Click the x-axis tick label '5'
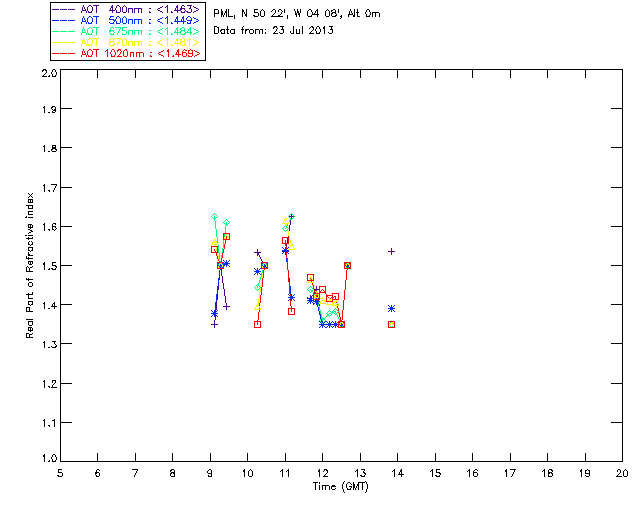Image resolution: width=640 pixels, height=512 pixels. pyautogui.click(x=60, y=473)
